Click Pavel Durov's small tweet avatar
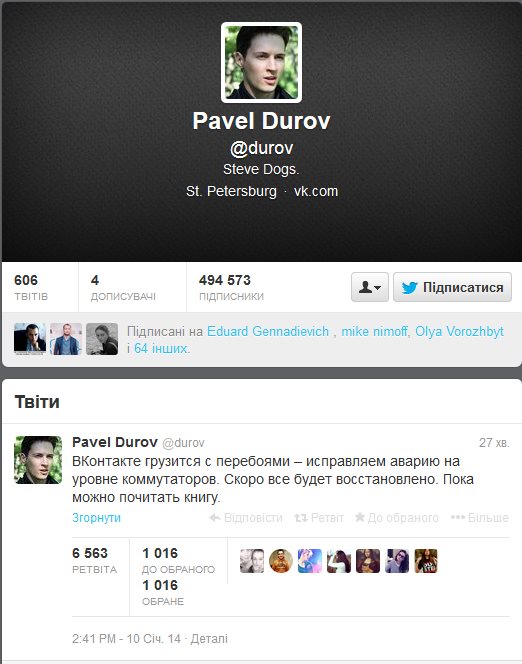This screenshot has width=522, height=664. click(38, 460)
